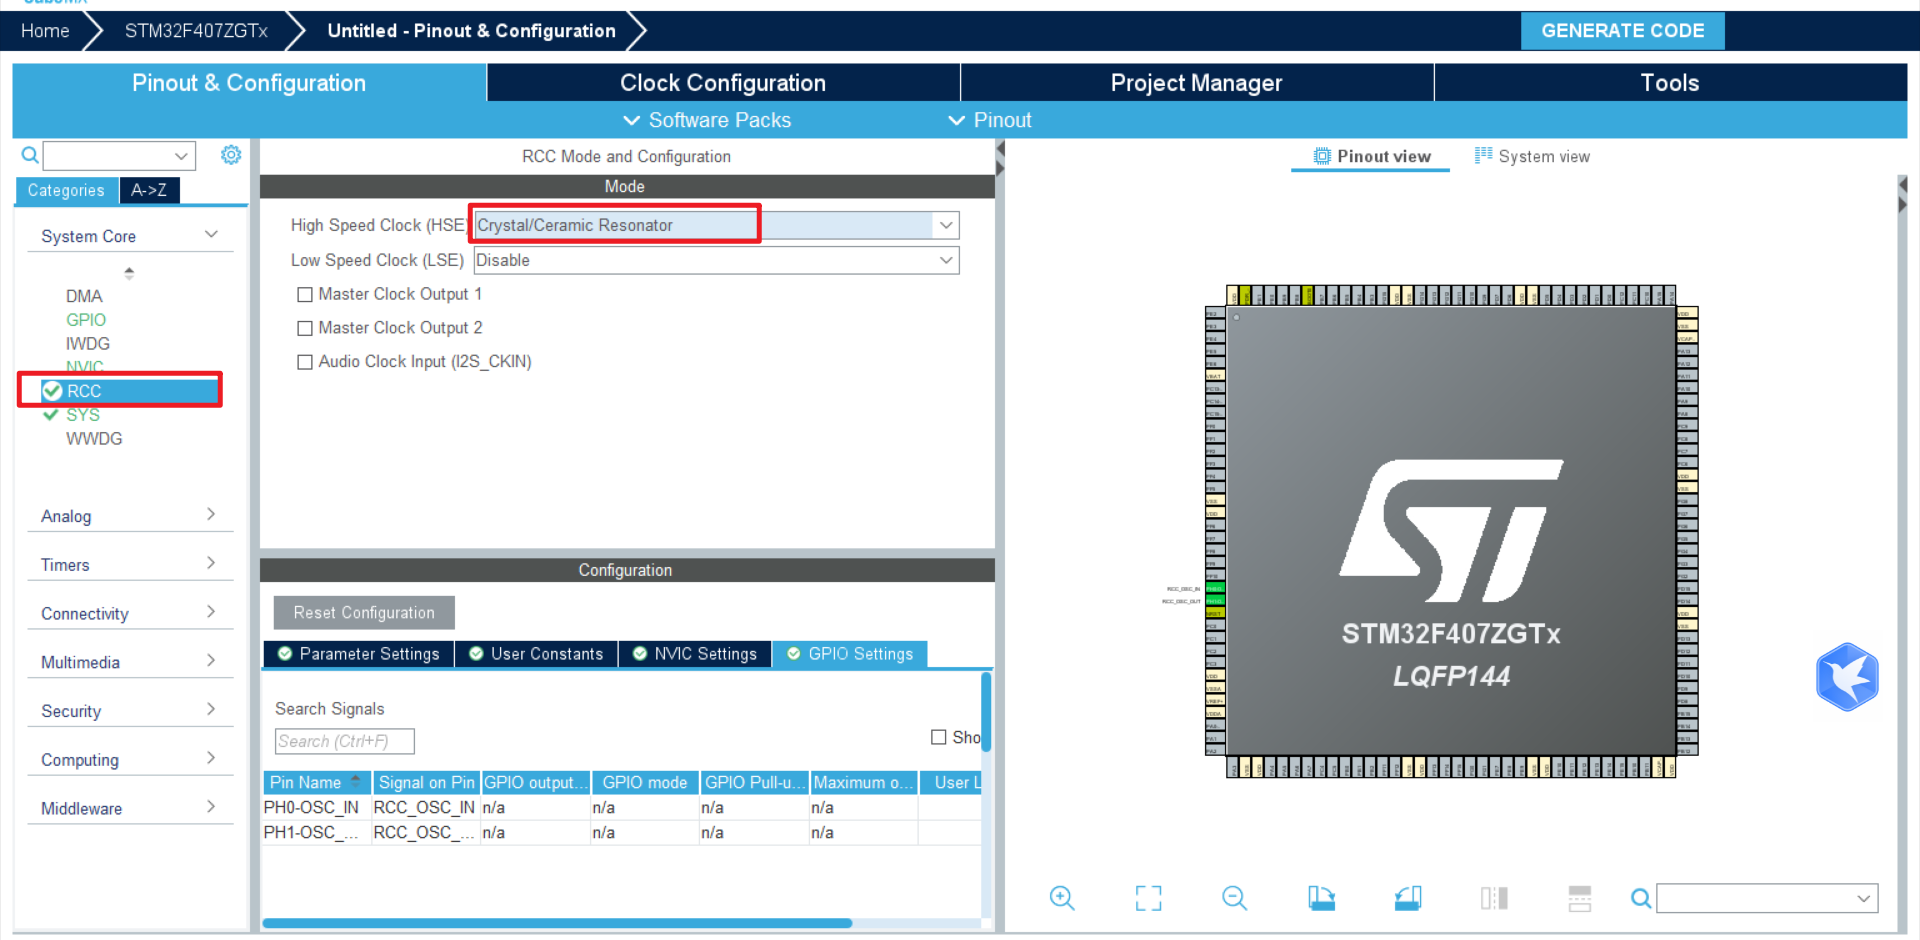This screenshot has width=1920, height=940.
Task: Flip the chip horizontally
Action: 1494,898
